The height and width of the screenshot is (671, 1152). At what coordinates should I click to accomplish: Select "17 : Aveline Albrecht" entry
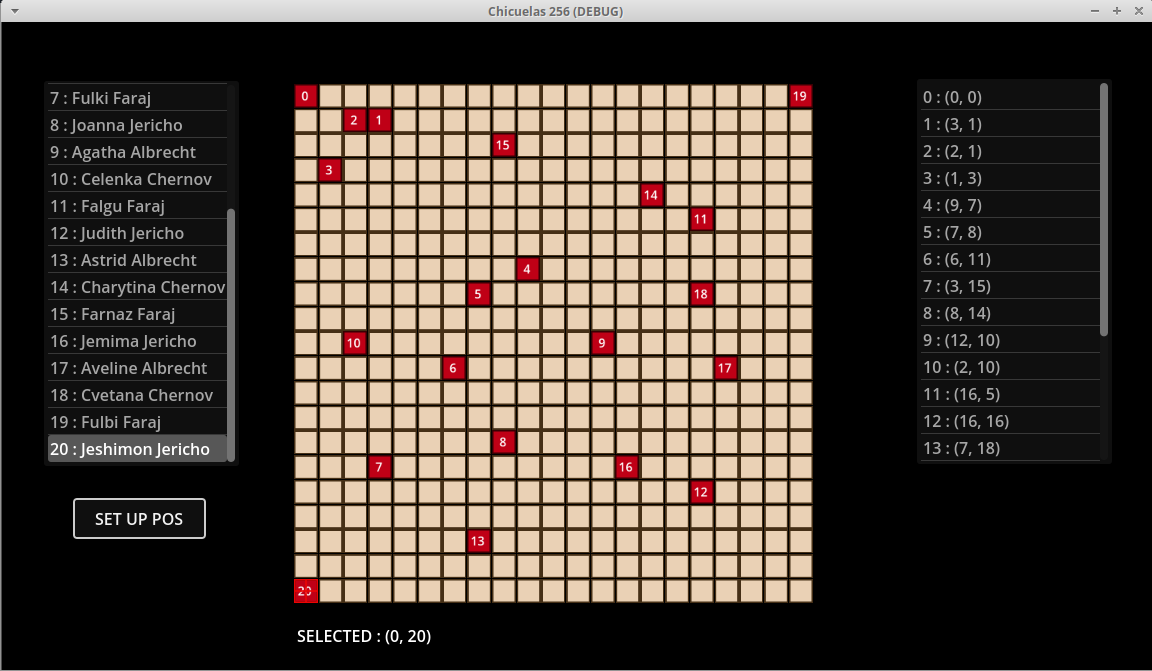137,368
